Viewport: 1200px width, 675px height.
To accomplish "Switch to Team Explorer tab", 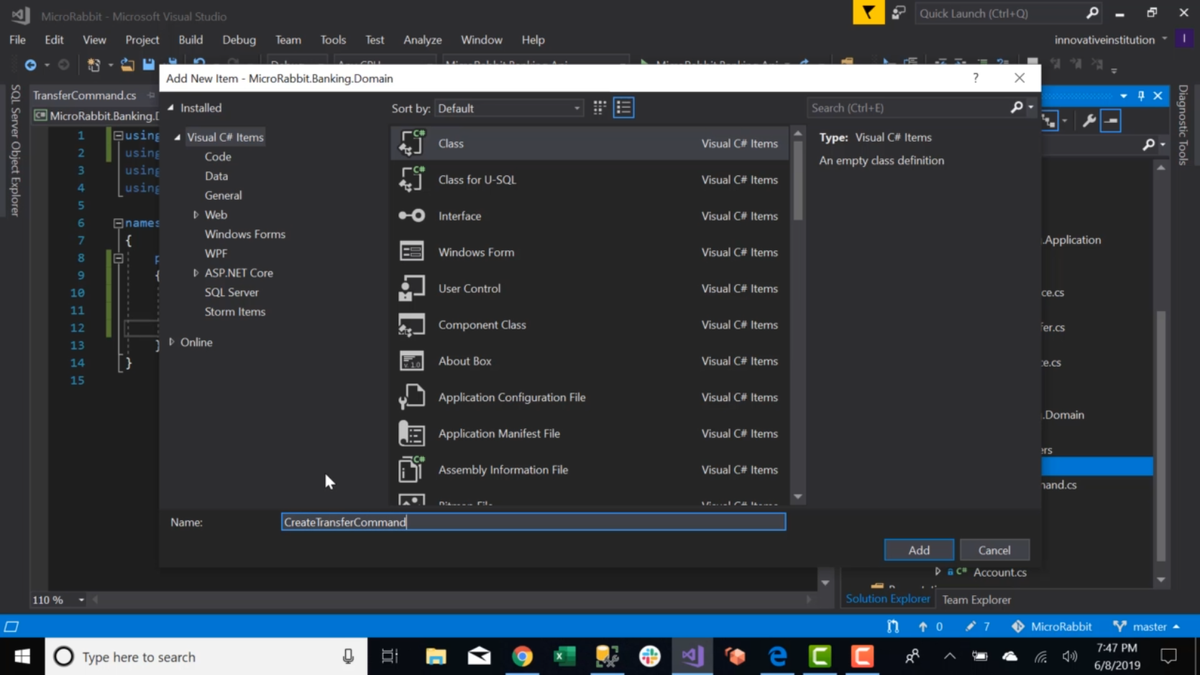I will tap(976, 600).
